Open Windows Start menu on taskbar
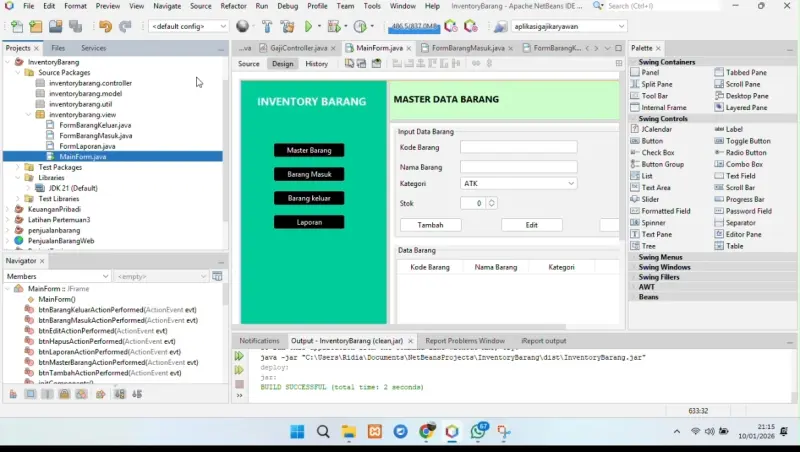Image resolution: width=800 pixels, height=452 pixels. [297, 432]
